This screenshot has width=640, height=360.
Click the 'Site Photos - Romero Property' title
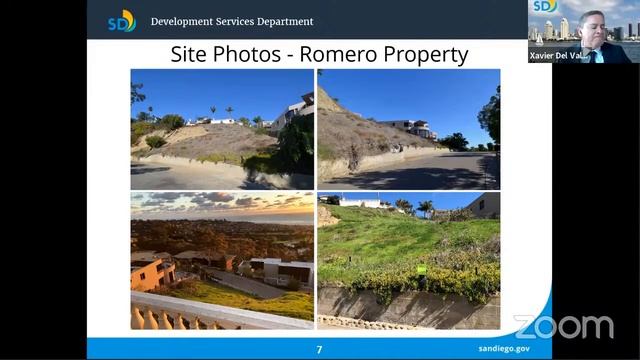(319, 54)
